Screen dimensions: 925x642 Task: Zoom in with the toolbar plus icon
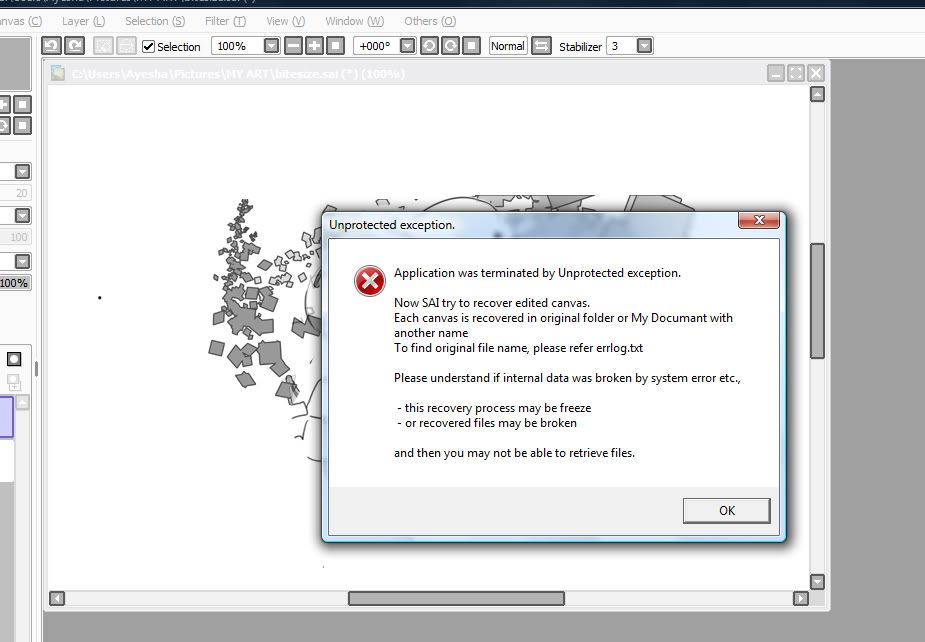point(314,46)
